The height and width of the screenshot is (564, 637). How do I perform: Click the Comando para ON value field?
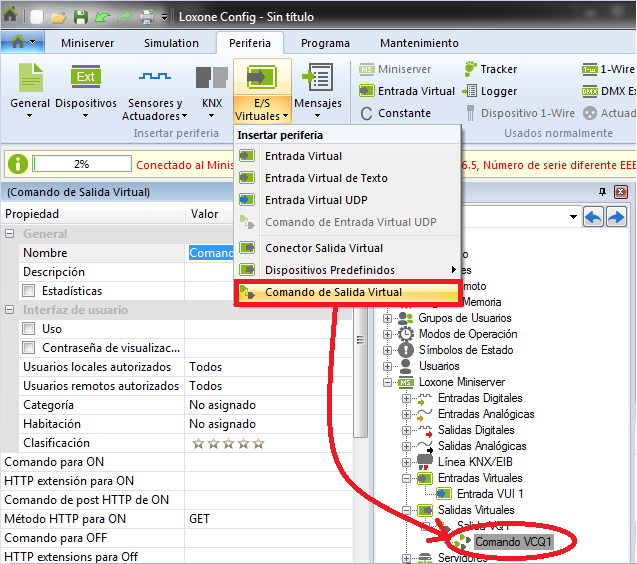click(268, 462)
